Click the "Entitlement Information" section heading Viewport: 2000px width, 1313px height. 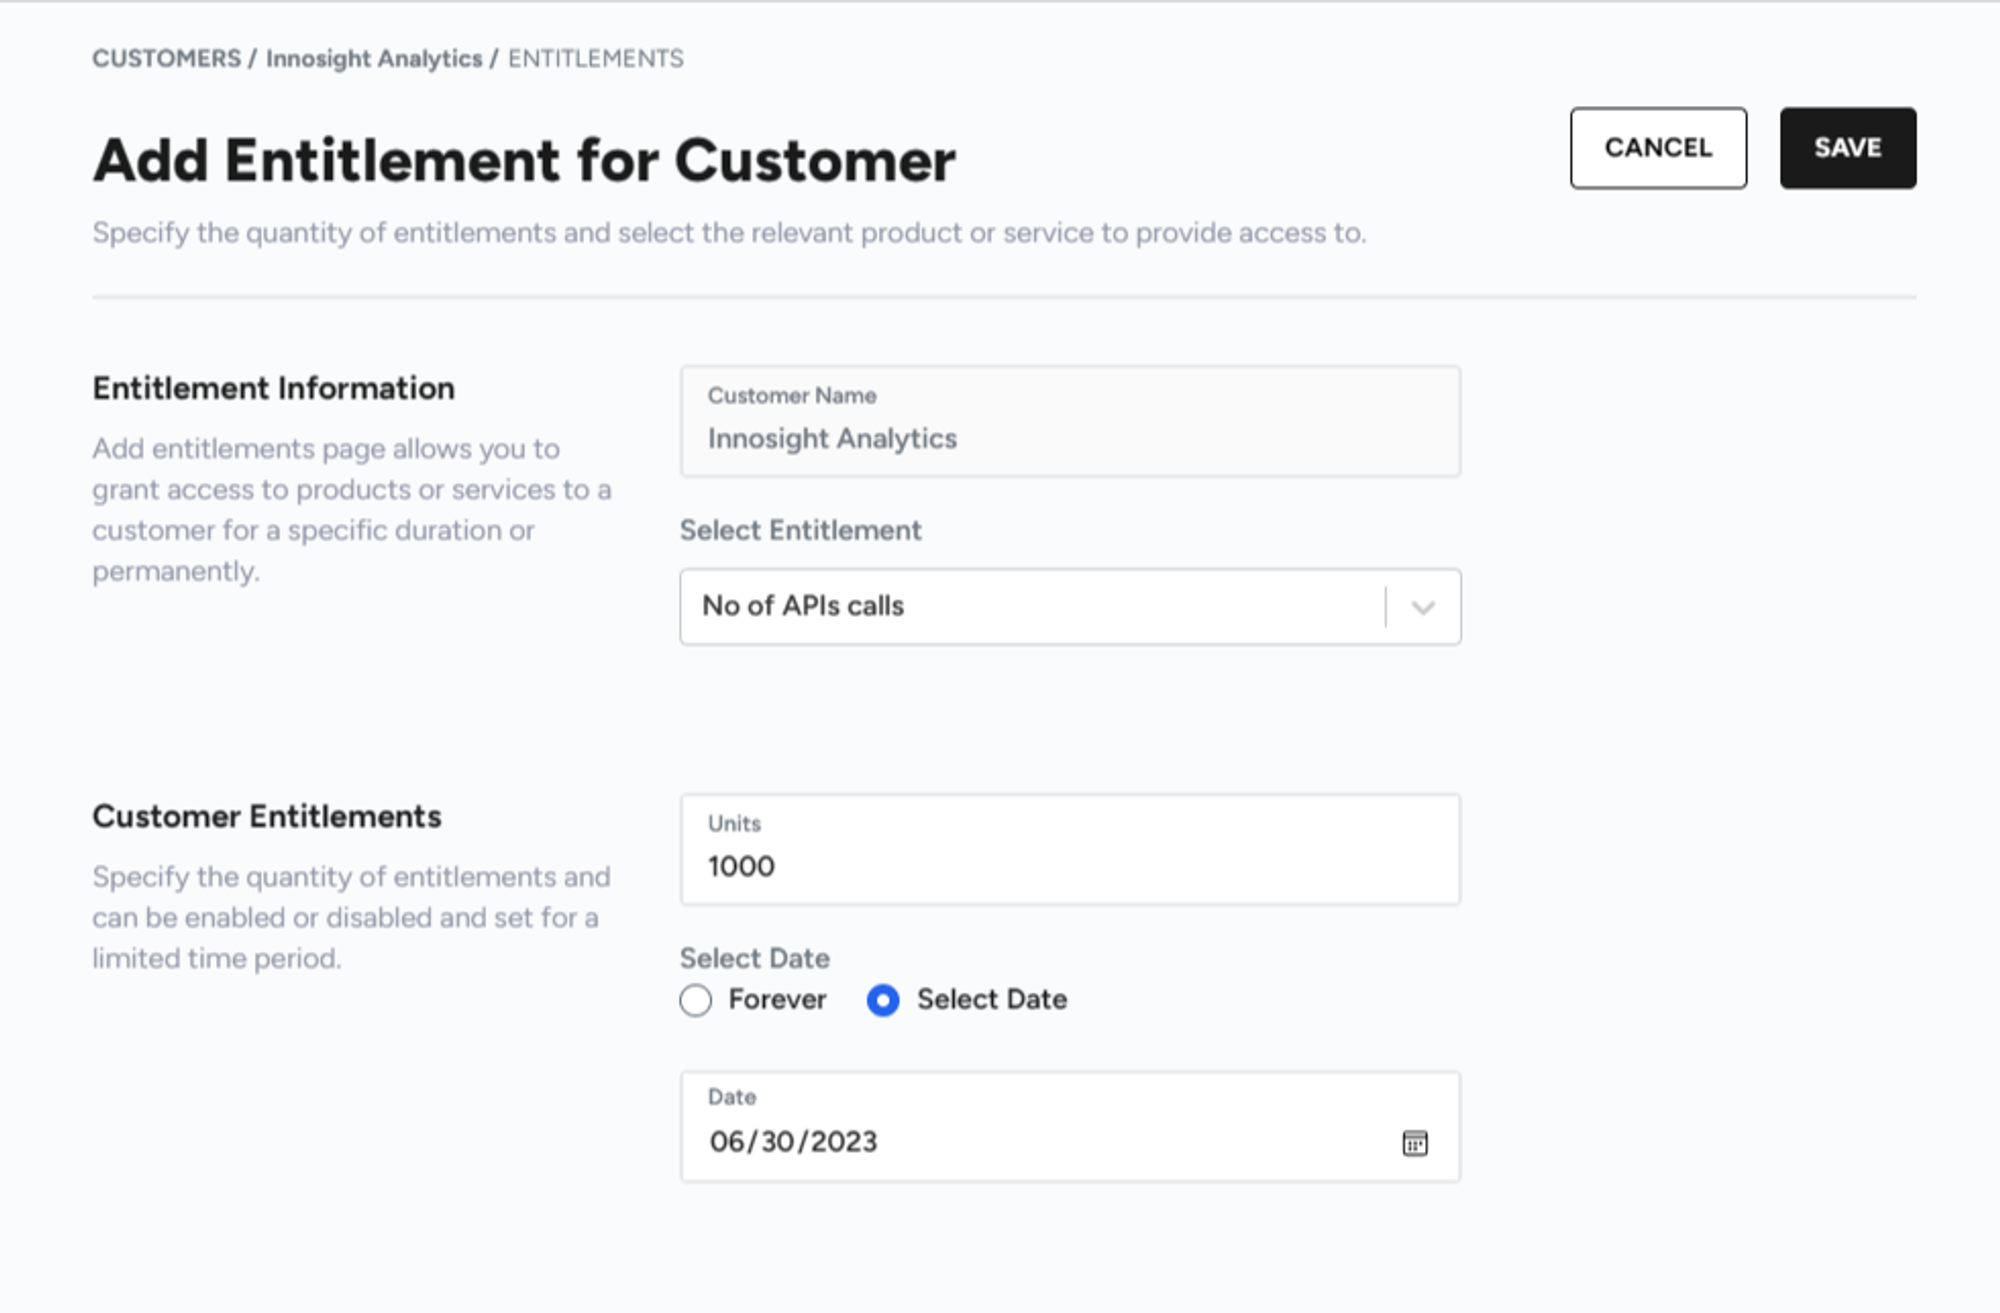coord(273,388)
